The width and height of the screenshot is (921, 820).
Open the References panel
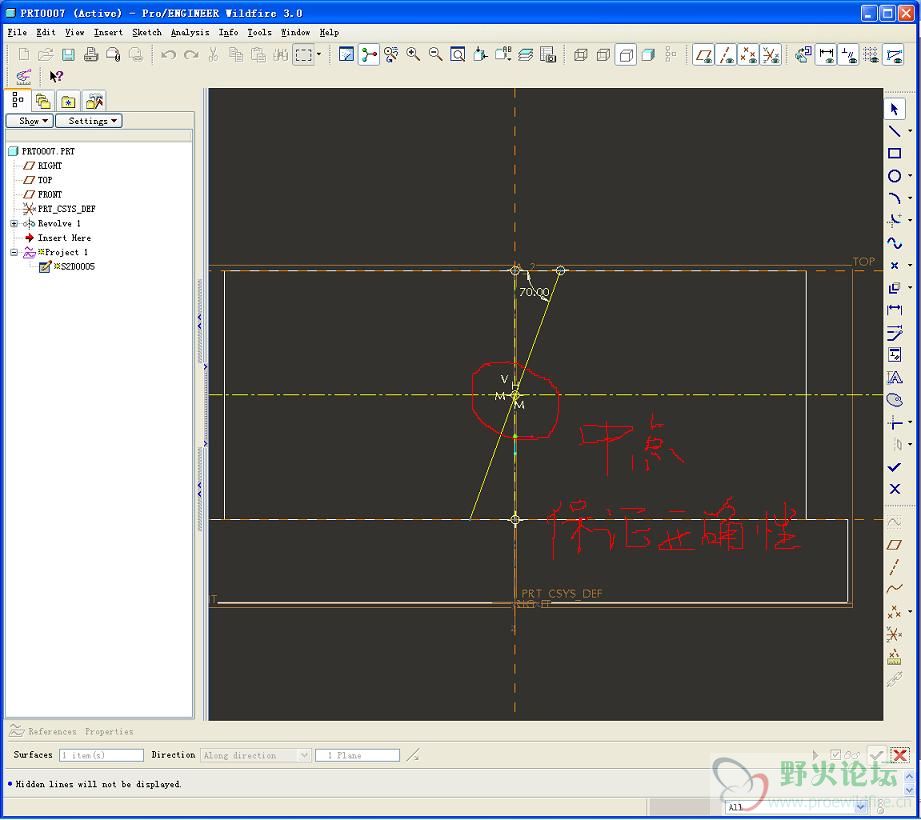point(52,731)
